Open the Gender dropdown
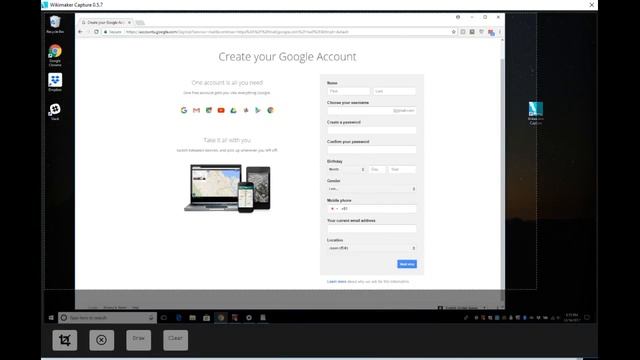Viewport: 640px width, 360px height. [x=372, y=189]
